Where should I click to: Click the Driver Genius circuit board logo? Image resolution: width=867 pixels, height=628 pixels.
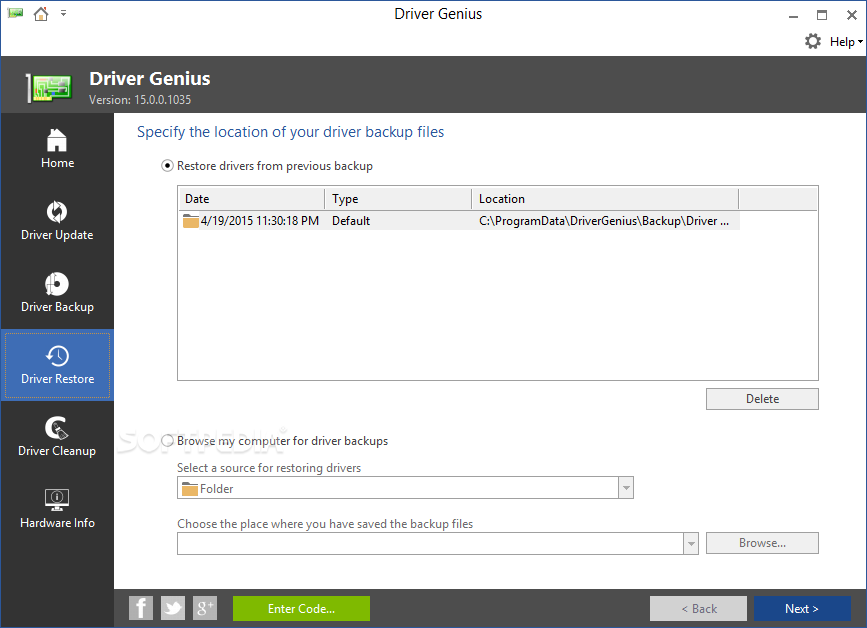tap(49, 87)
